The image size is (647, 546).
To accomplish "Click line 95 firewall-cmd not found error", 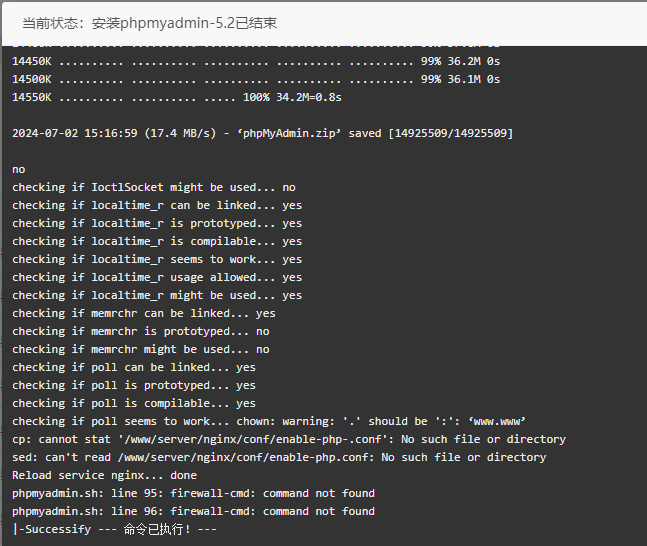I will (x=194, y=493).
